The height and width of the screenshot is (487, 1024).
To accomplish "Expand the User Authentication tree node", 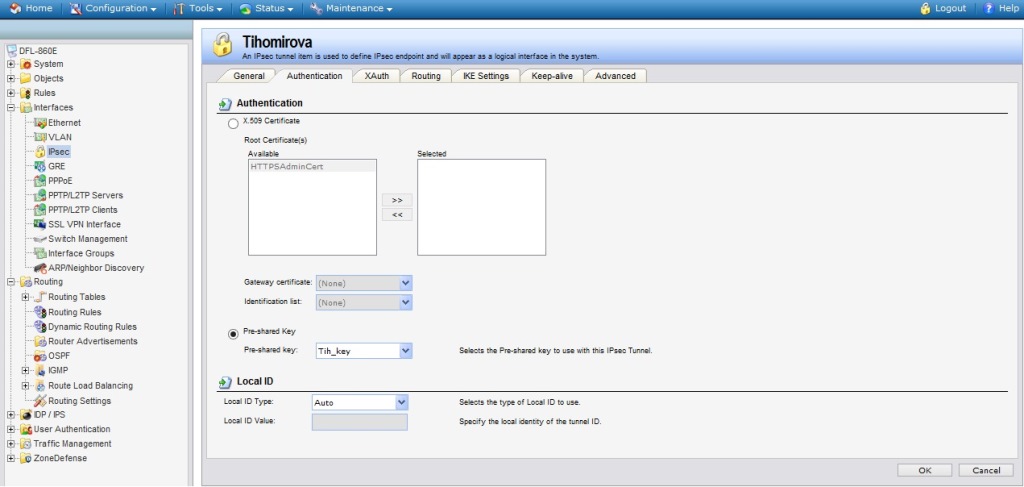I will pyautogui.click(x=11, y=429).
